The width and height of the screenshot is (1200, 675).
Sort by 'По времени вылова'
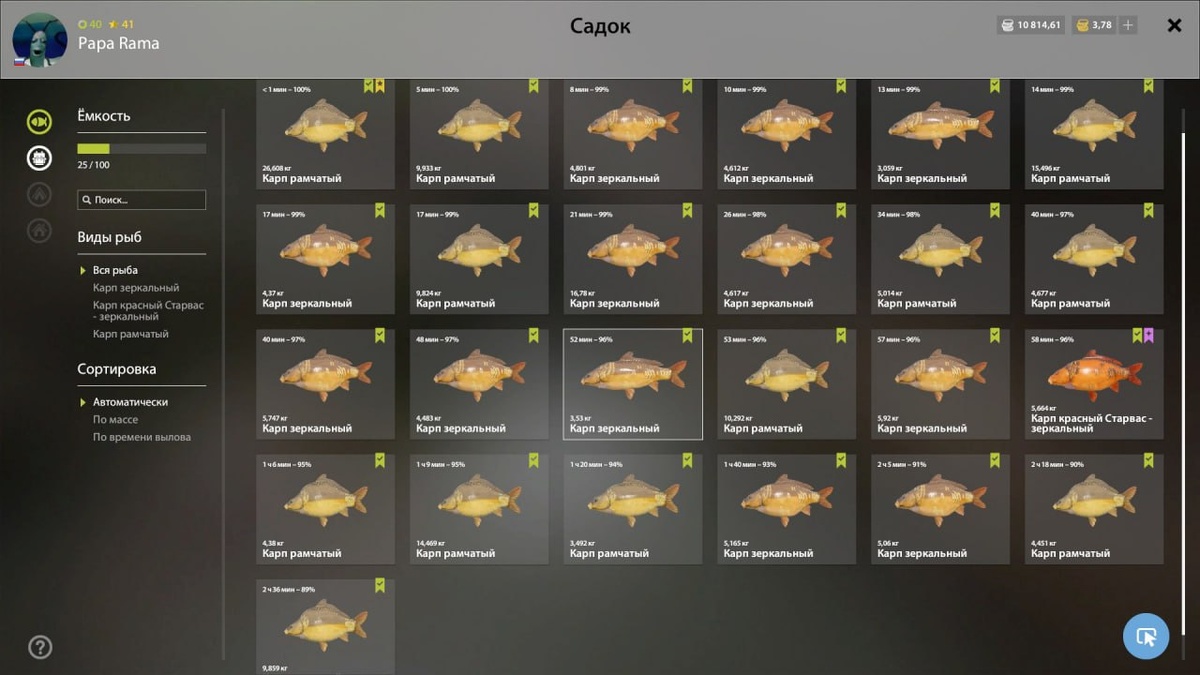tap(142, 437)
